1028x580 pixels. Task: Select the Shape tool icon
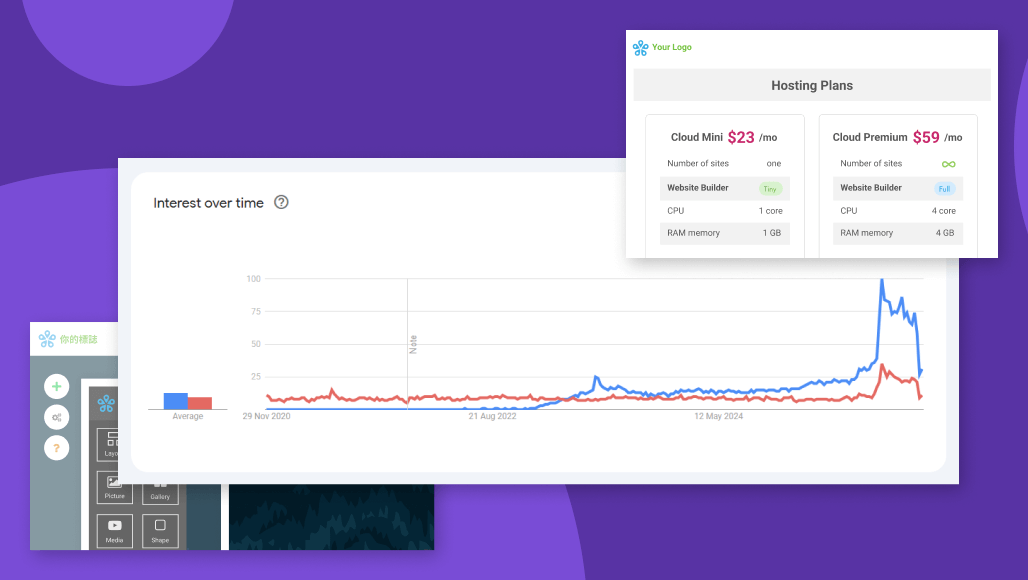pos(159,530)
